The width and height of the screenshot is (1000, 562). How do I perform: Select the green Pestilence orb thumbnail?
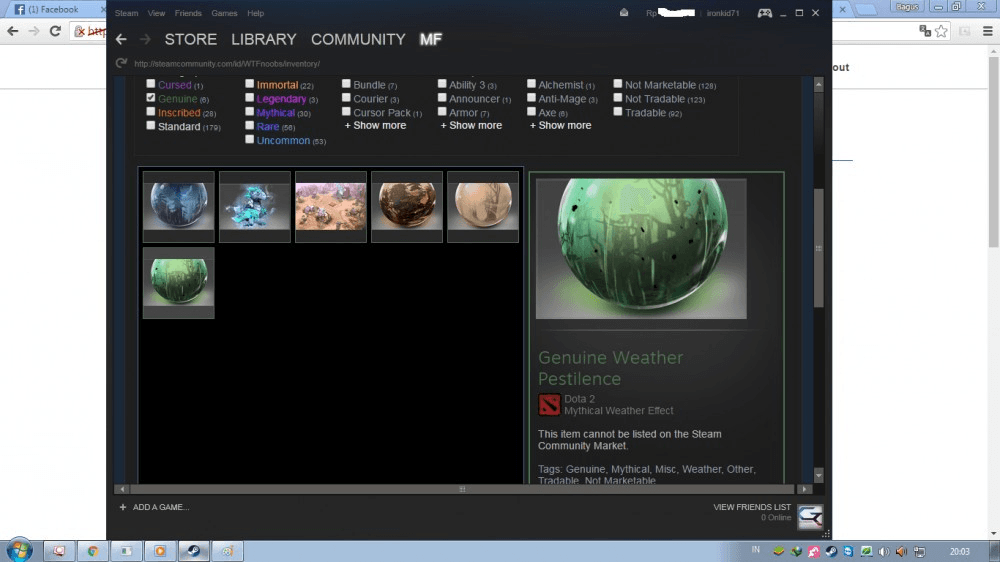tap(179, 283)
